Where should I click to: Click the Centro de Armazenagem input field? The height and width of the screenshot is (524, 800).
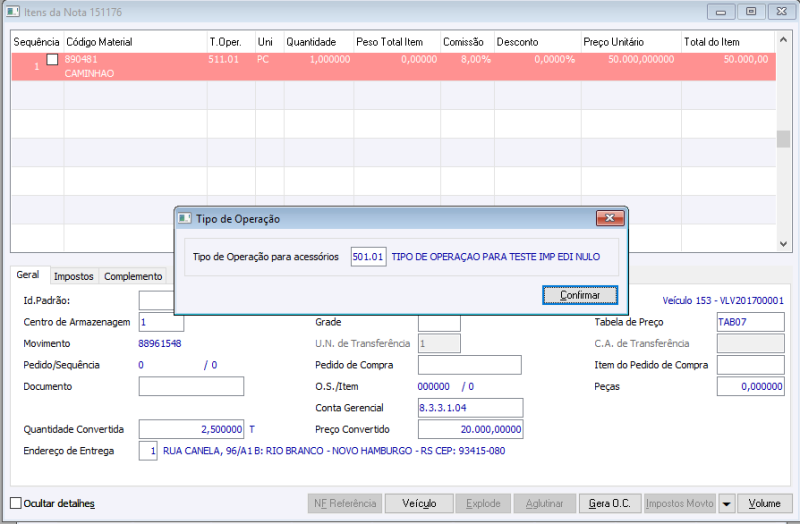pos(161,322)
